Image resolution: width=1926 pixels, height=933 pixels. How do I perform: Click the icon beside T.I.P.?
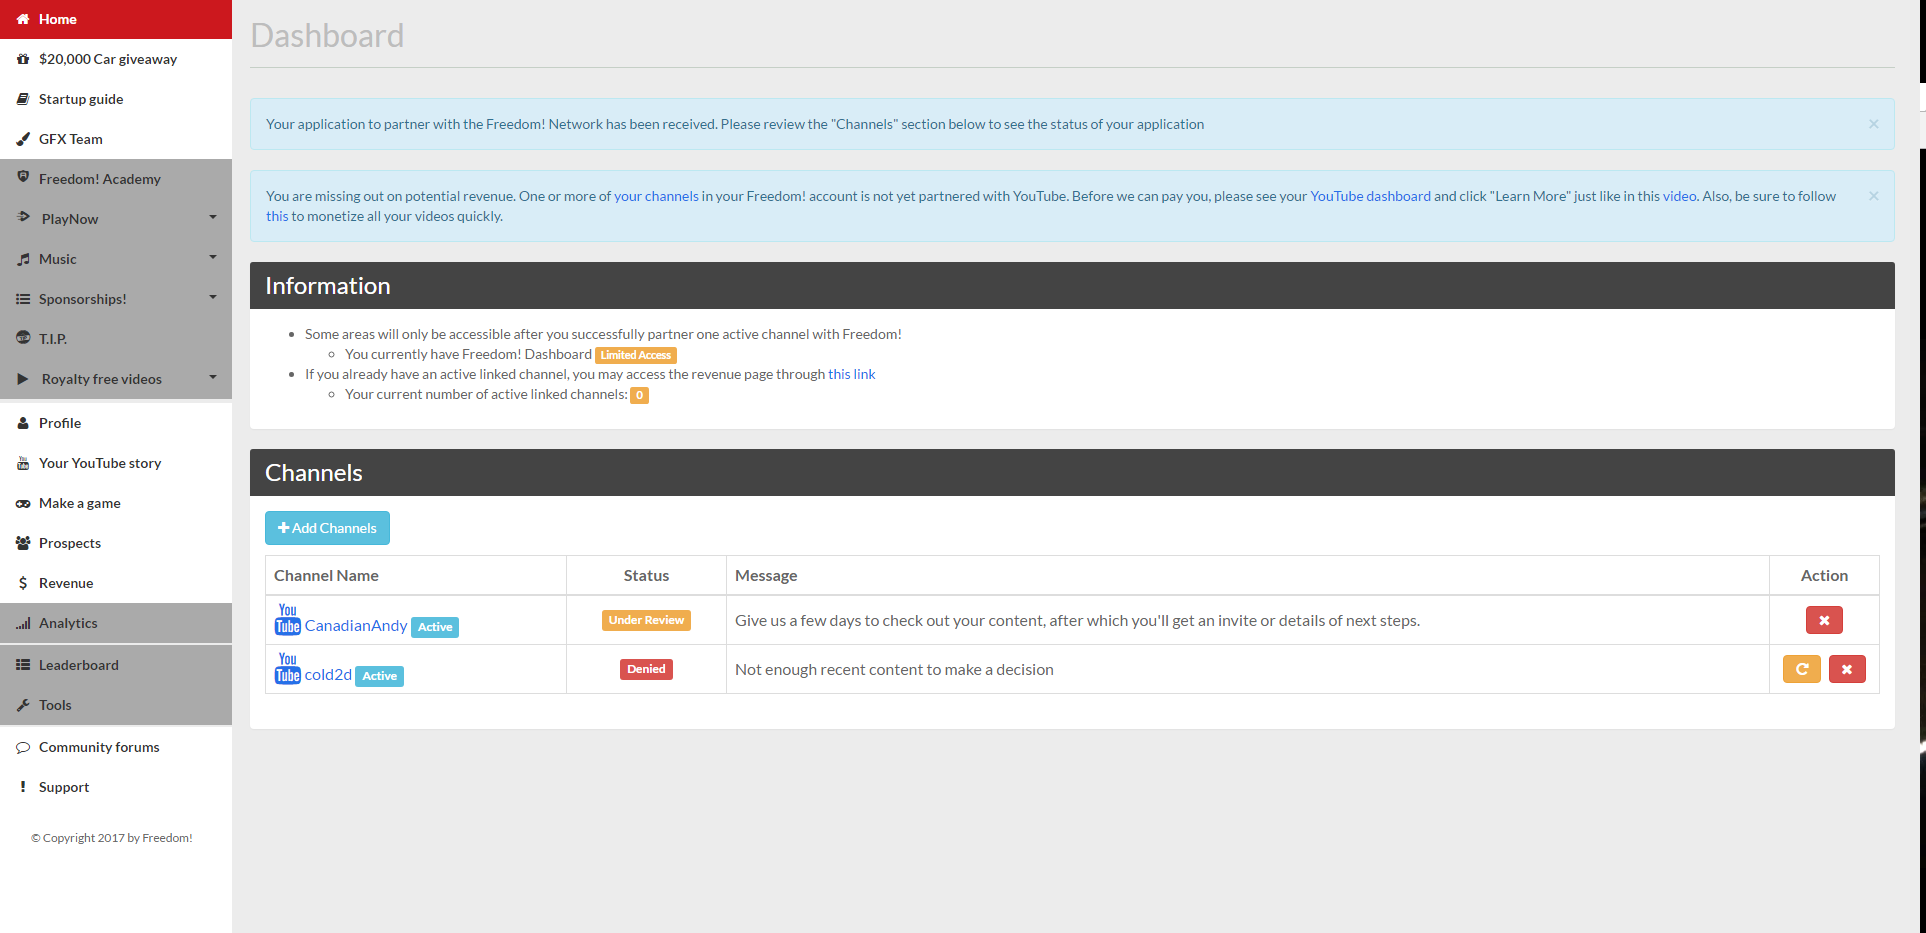[23, 338]
